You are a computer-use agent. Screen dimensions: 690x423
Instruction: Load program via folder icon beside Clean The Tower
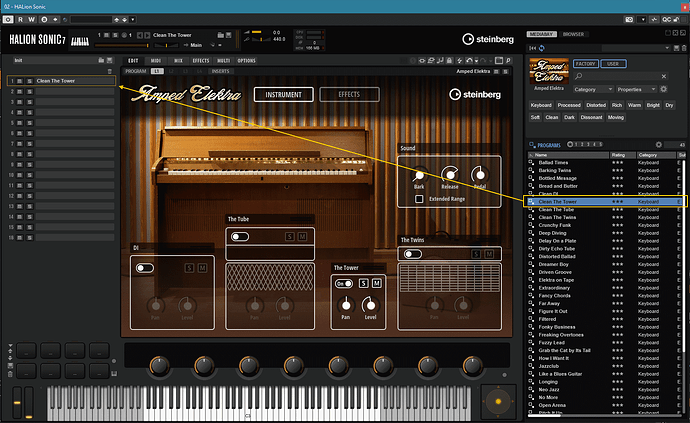point(220,35)
